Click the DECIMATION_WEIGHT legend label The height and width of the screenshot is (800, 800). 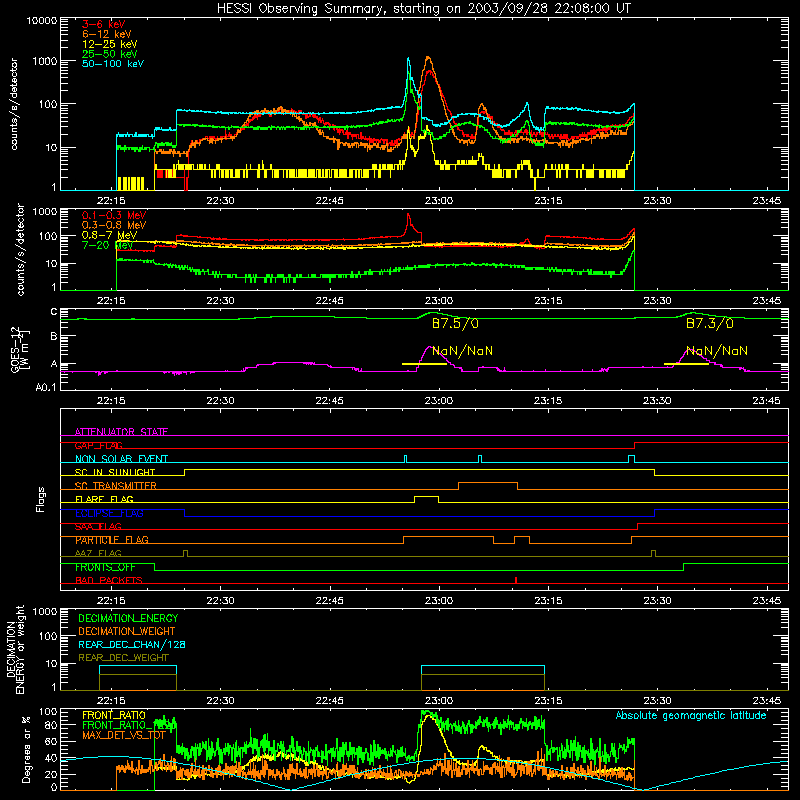pyautogui.click(x=127, y=632)
